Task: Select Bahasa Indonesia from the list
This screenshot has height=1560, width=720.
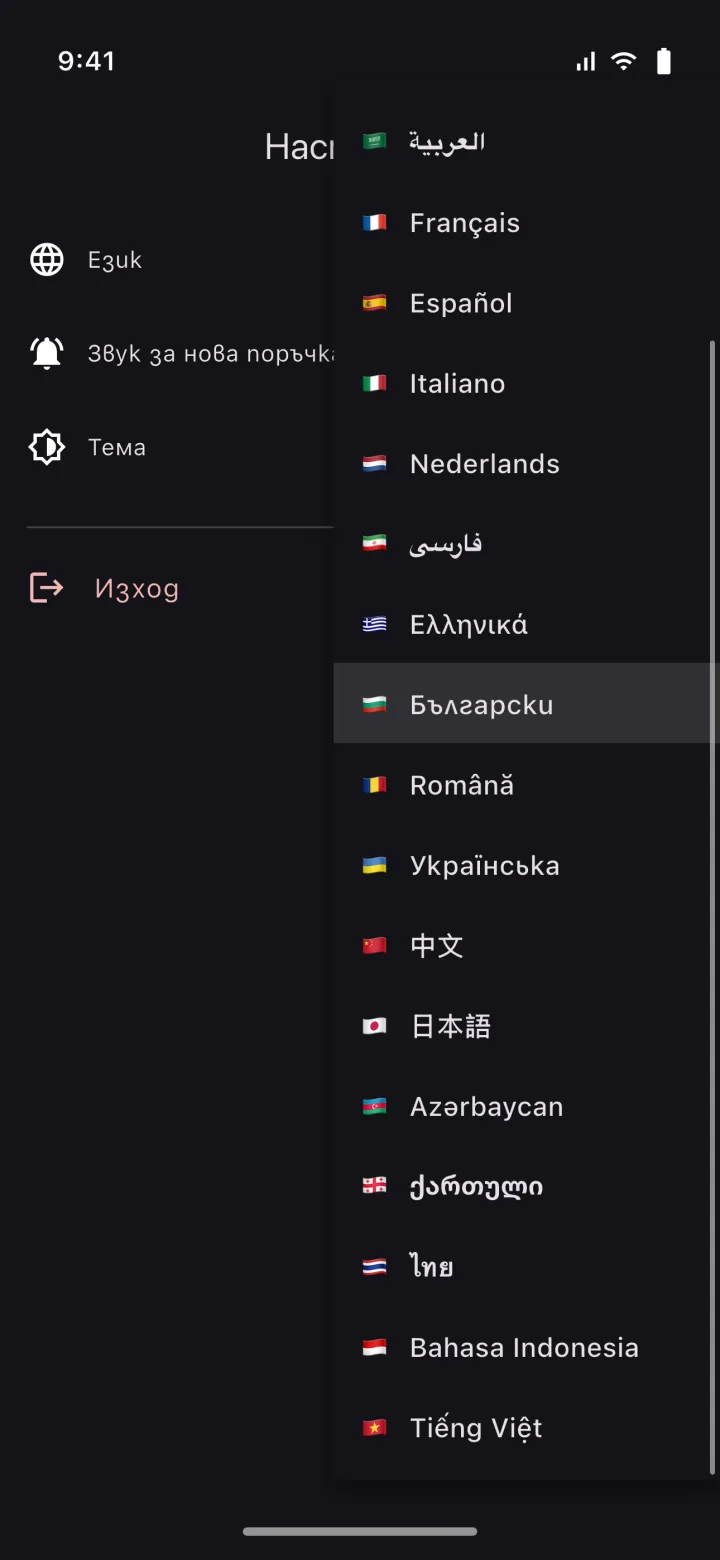Action: point(524,1347)
